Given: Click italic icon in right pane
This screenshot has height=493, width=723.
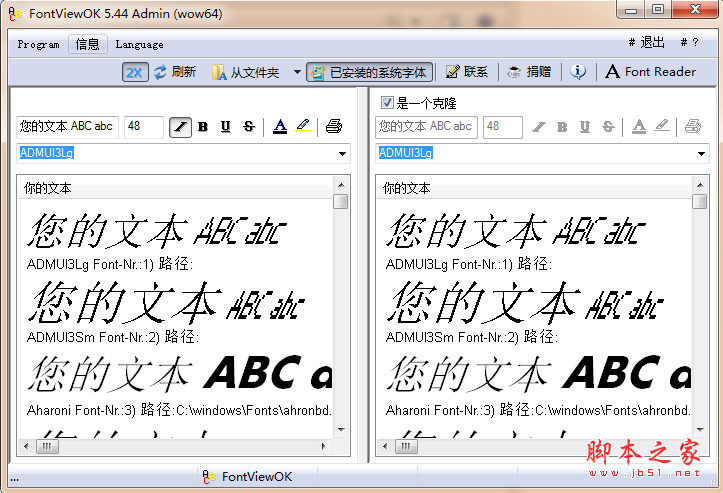Looking at the screenshot, I should pyautogui.click(x=539, y=127).
